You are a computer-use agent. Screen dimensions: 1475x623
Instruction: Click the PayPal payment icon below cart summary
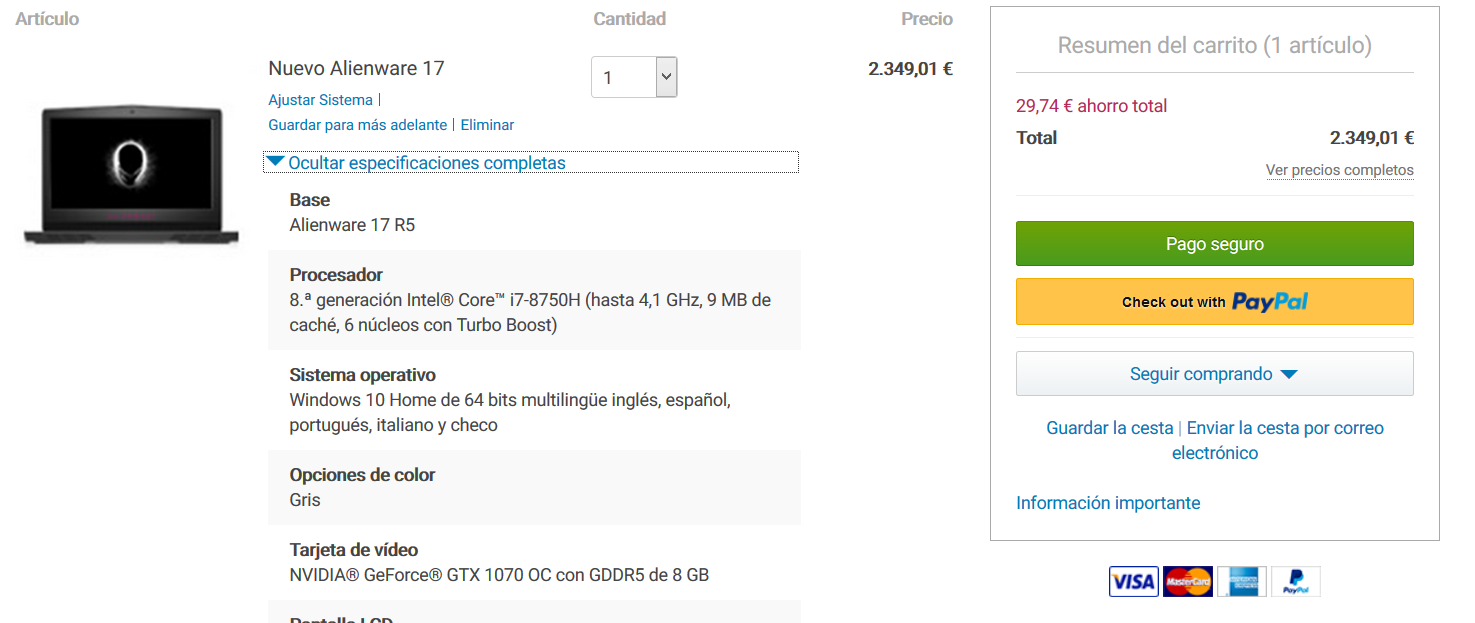click(x=1296, y=581)
